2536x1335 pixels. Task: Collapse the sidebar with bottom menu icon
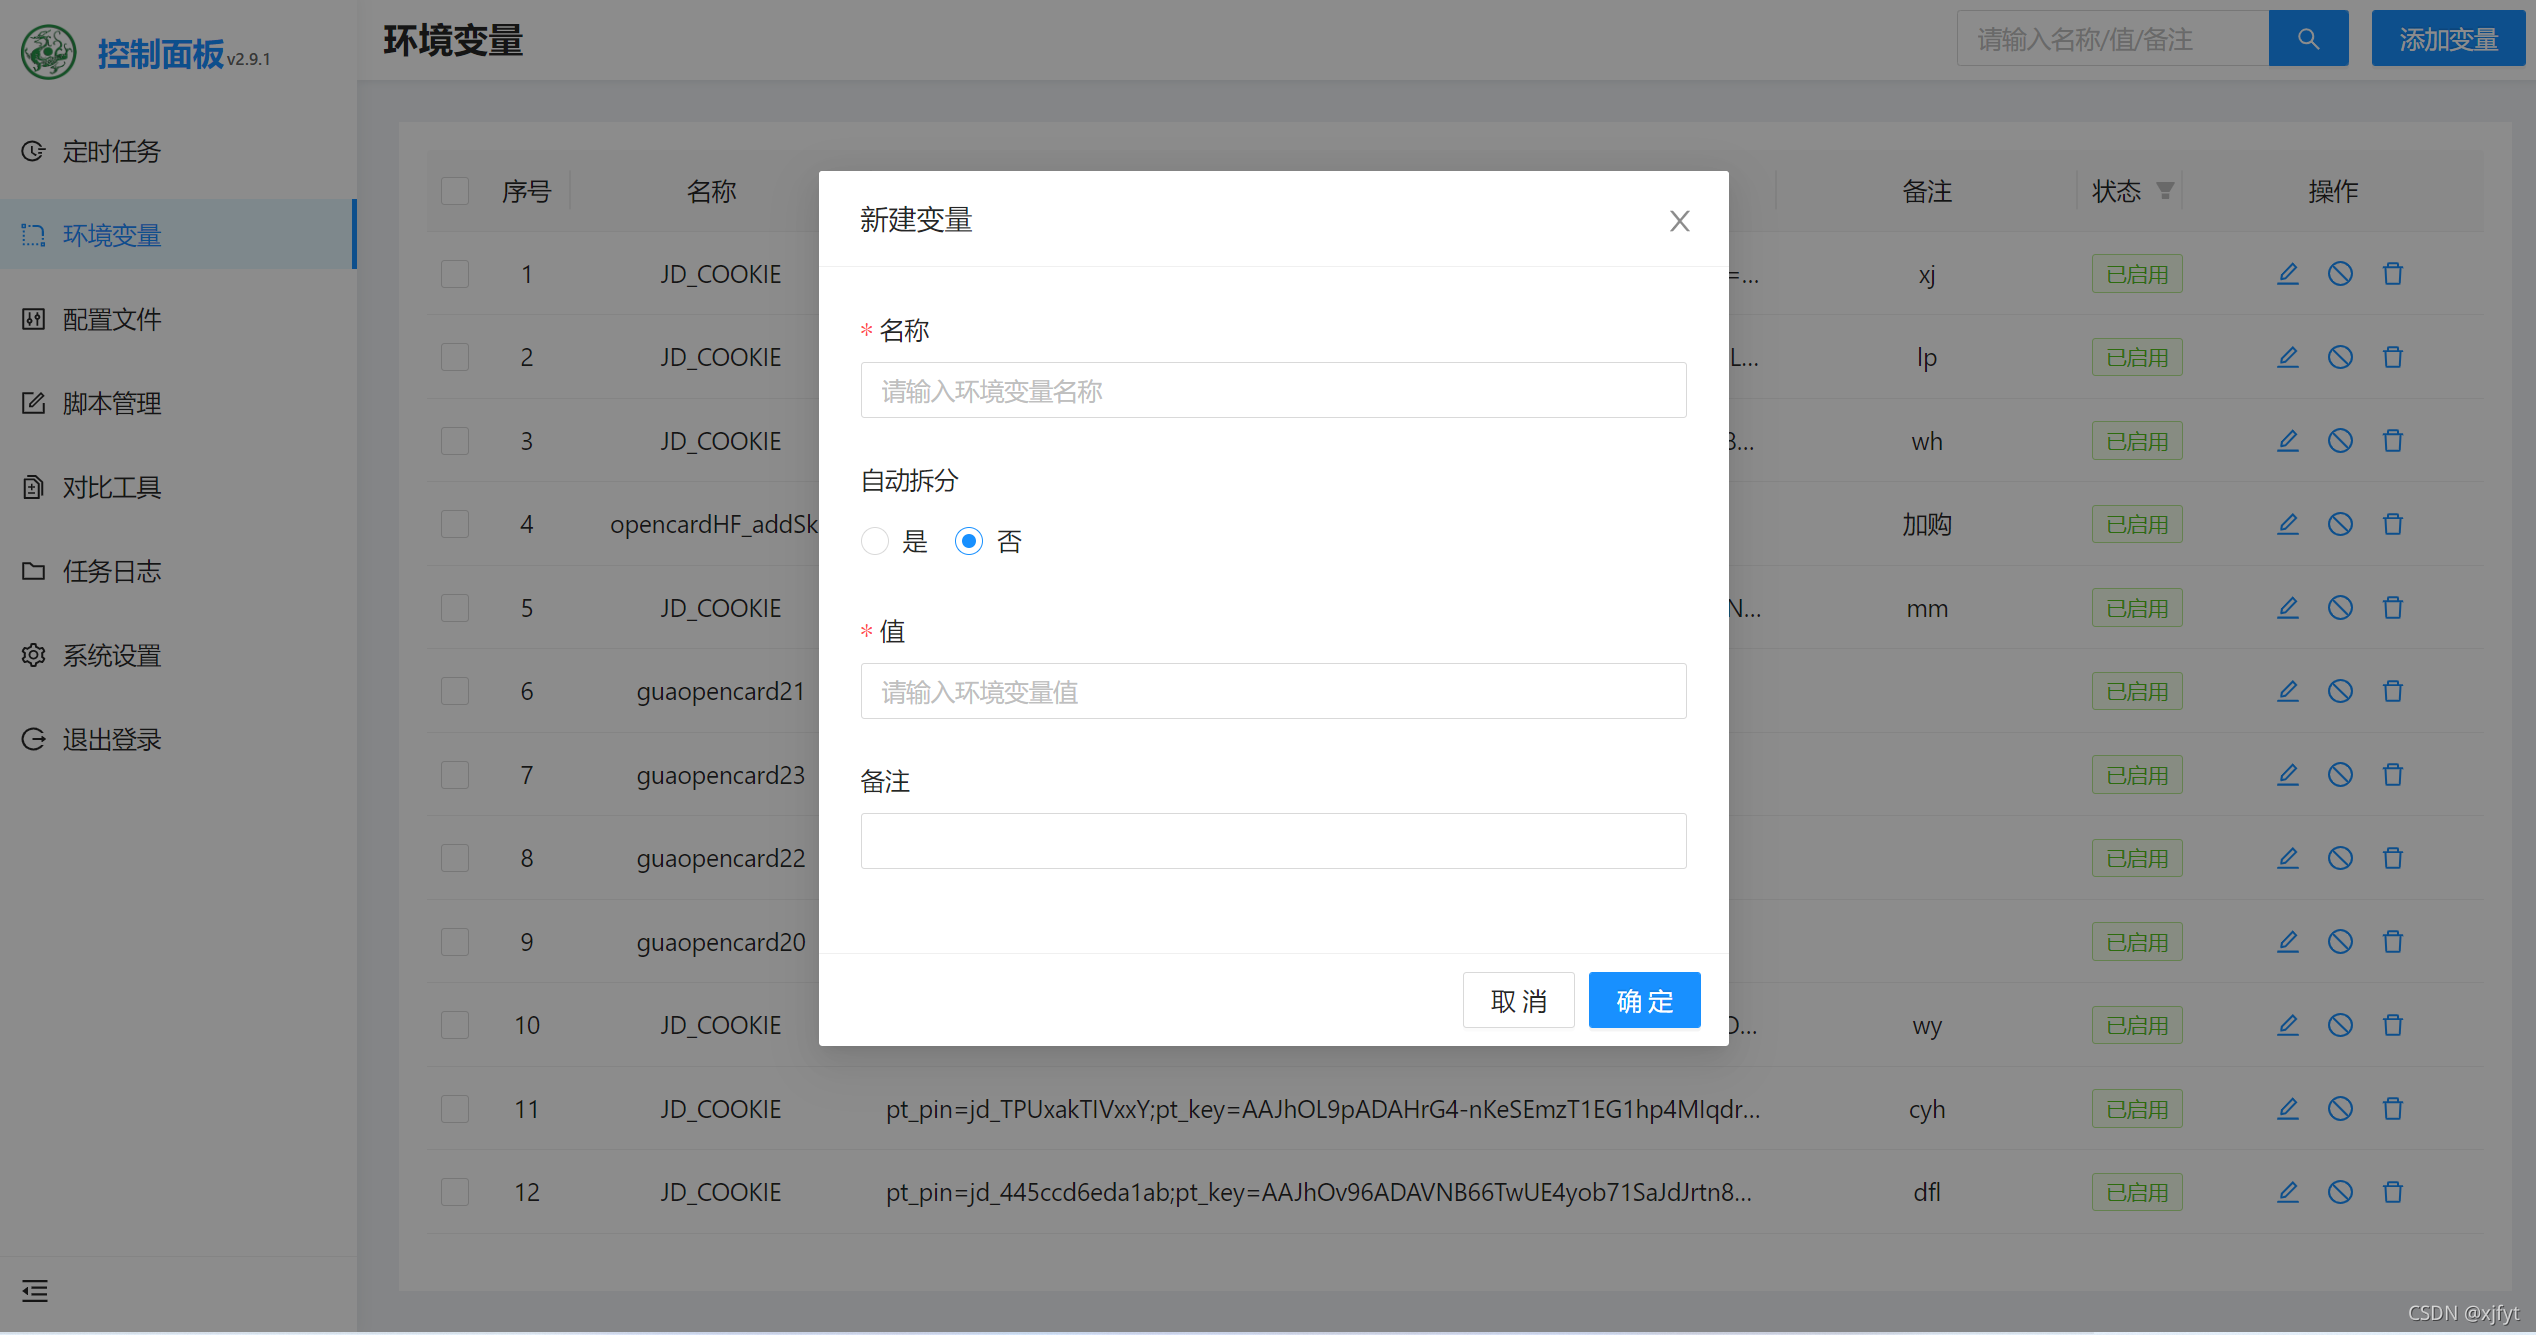pos(35,1291)
